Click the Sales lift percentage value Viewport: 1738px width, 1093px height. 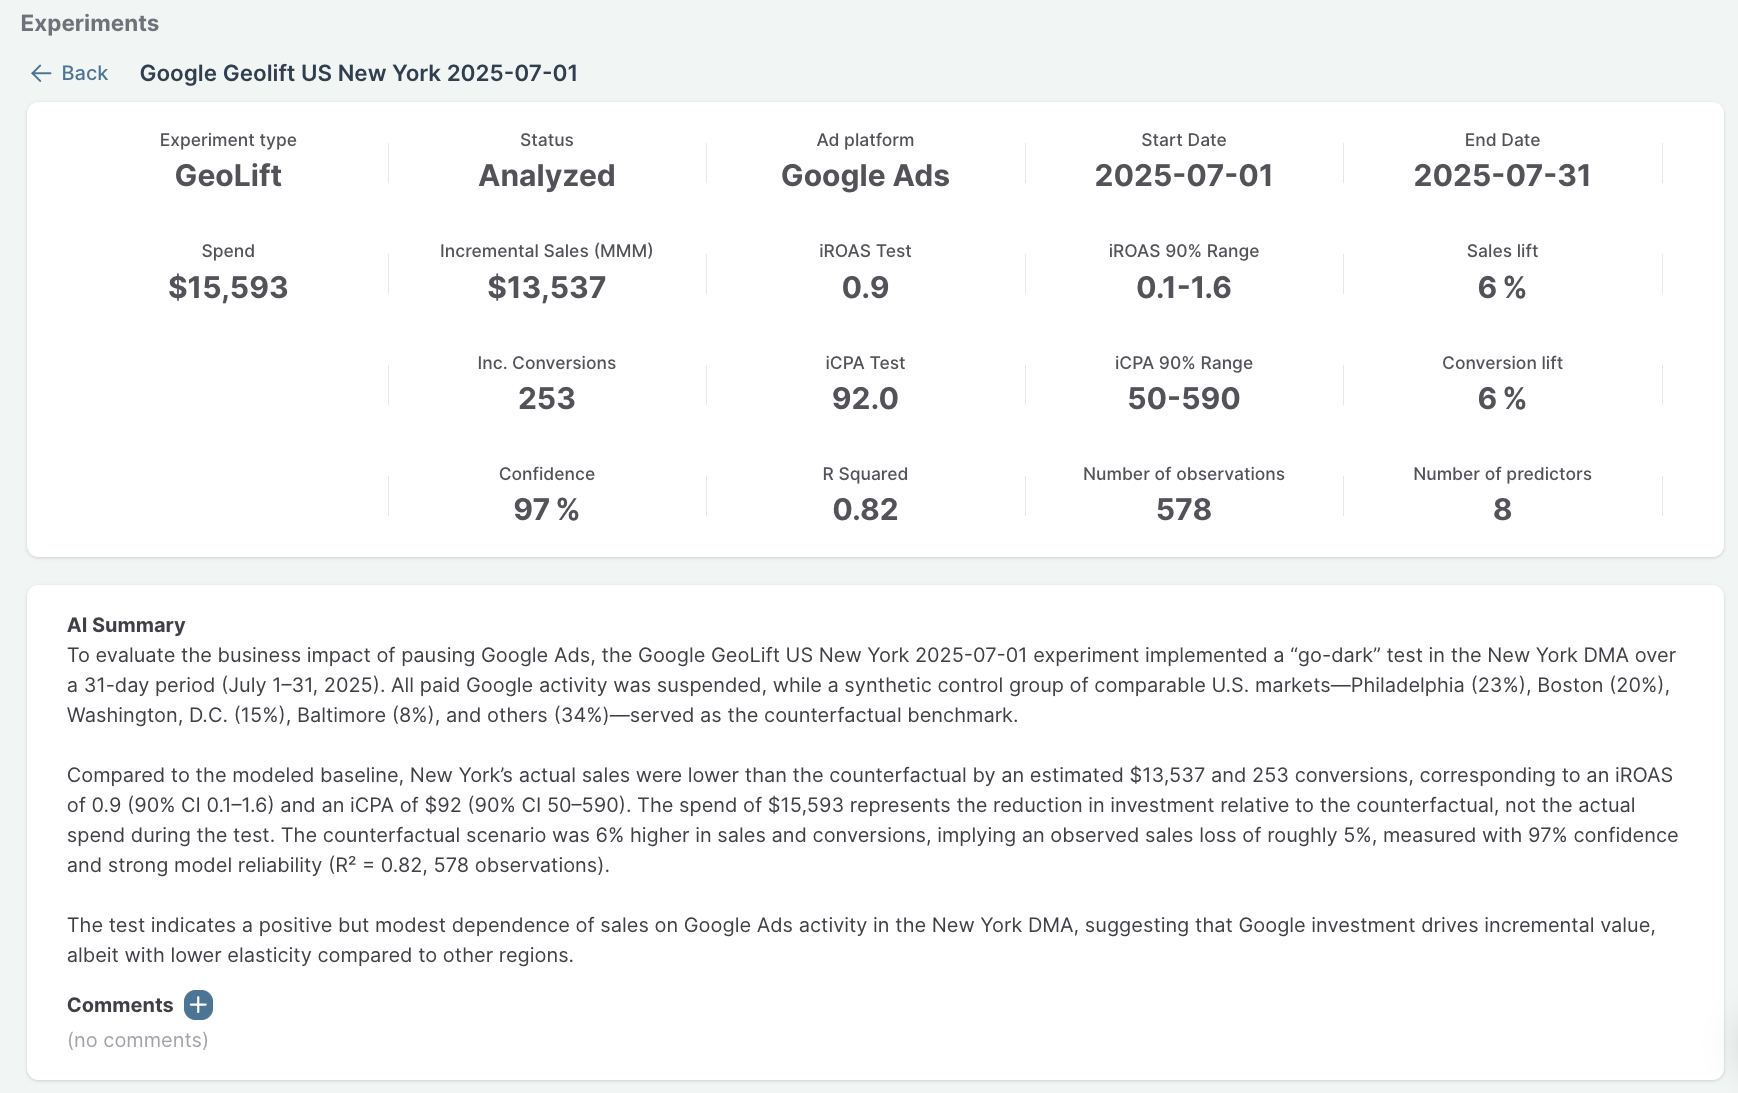(x=1501, y=288)
